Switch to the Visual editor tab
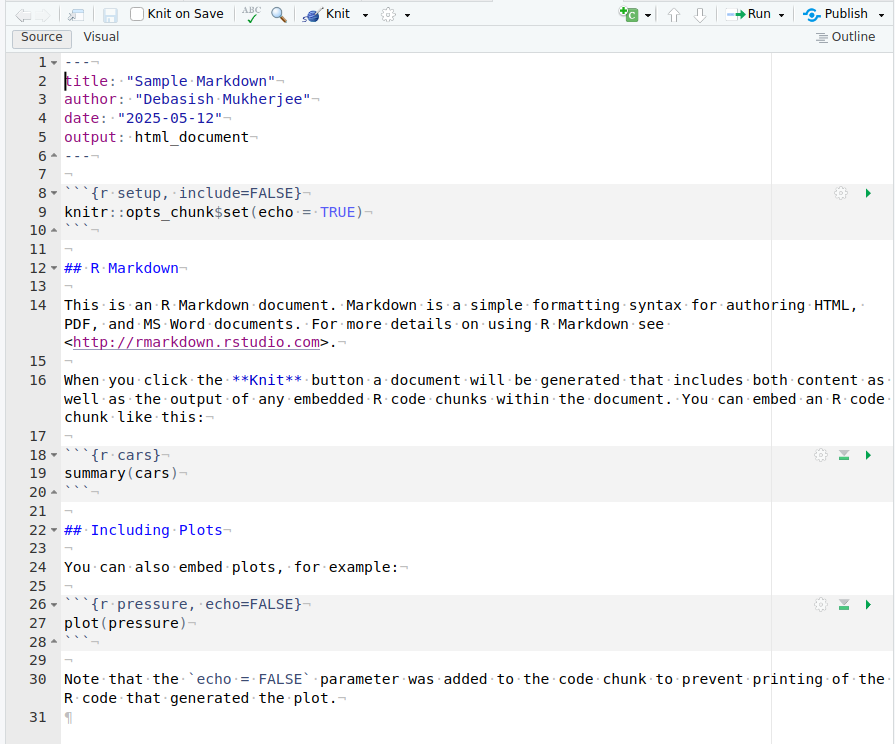The height and width of the screenshot is (744, 895). (101, 37)
